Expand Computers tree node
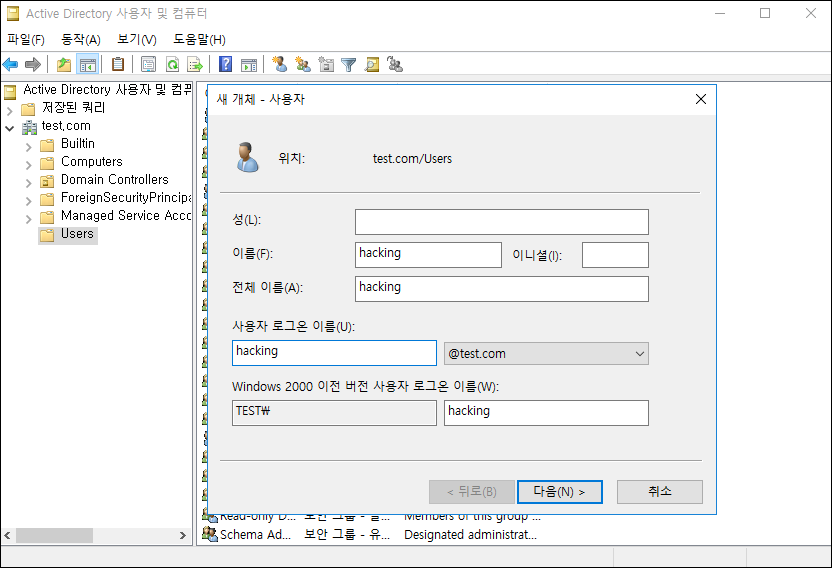 pos(29,165)
